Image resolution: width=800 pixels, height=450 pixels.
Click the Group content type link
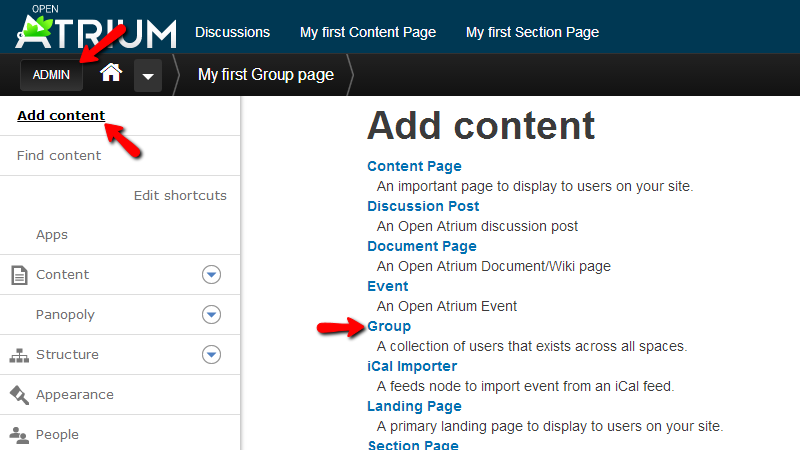click(389, 327)
